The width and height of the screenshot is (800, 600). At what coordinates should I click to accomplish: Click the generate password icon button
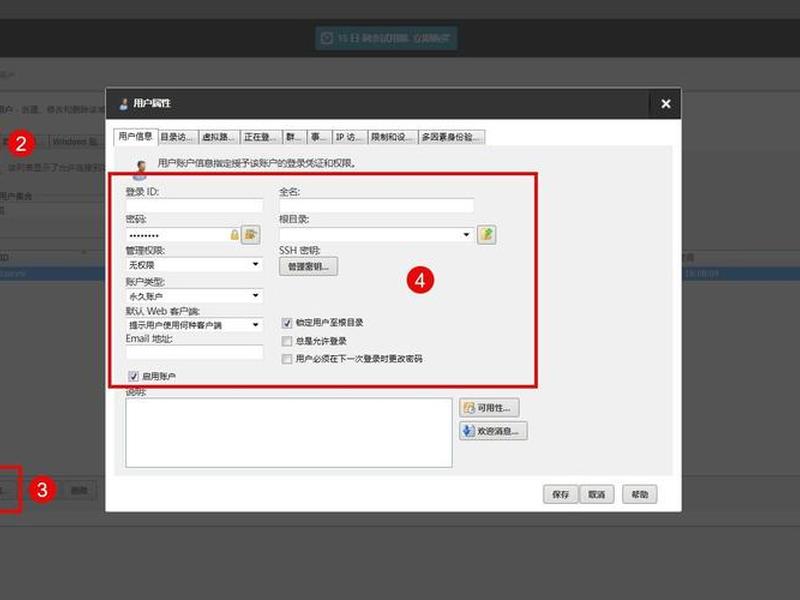pos(251,235)
